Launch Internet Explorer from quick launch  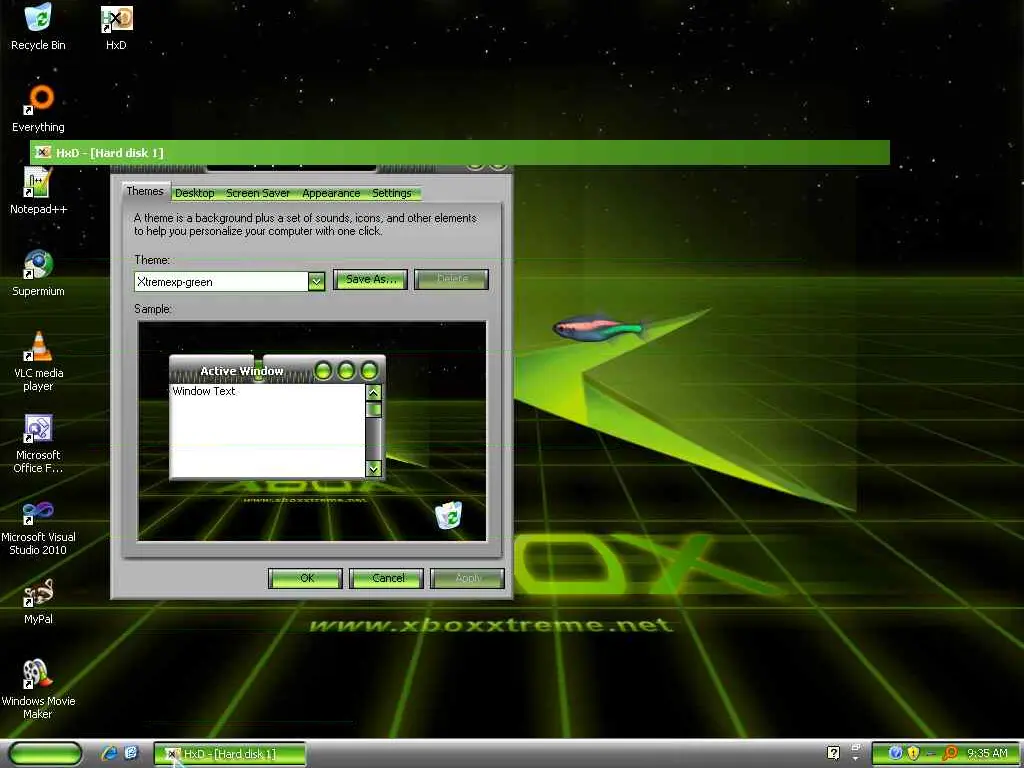click(x=109, y=754)
